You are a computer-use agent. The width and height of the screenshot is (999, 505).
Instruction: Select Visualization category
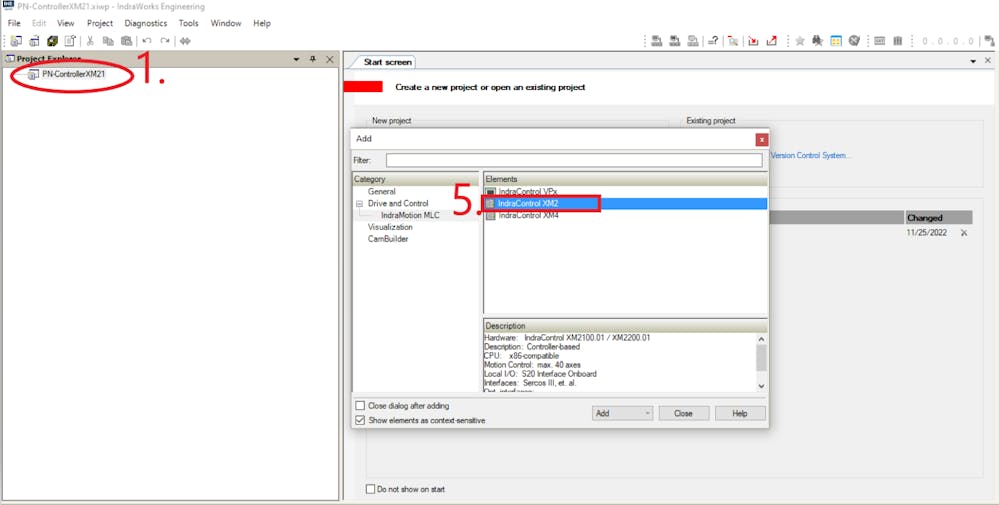click(390, 227)
